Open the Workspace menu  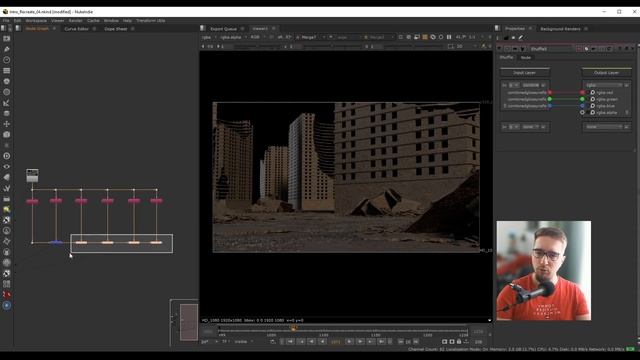point(36,20)
